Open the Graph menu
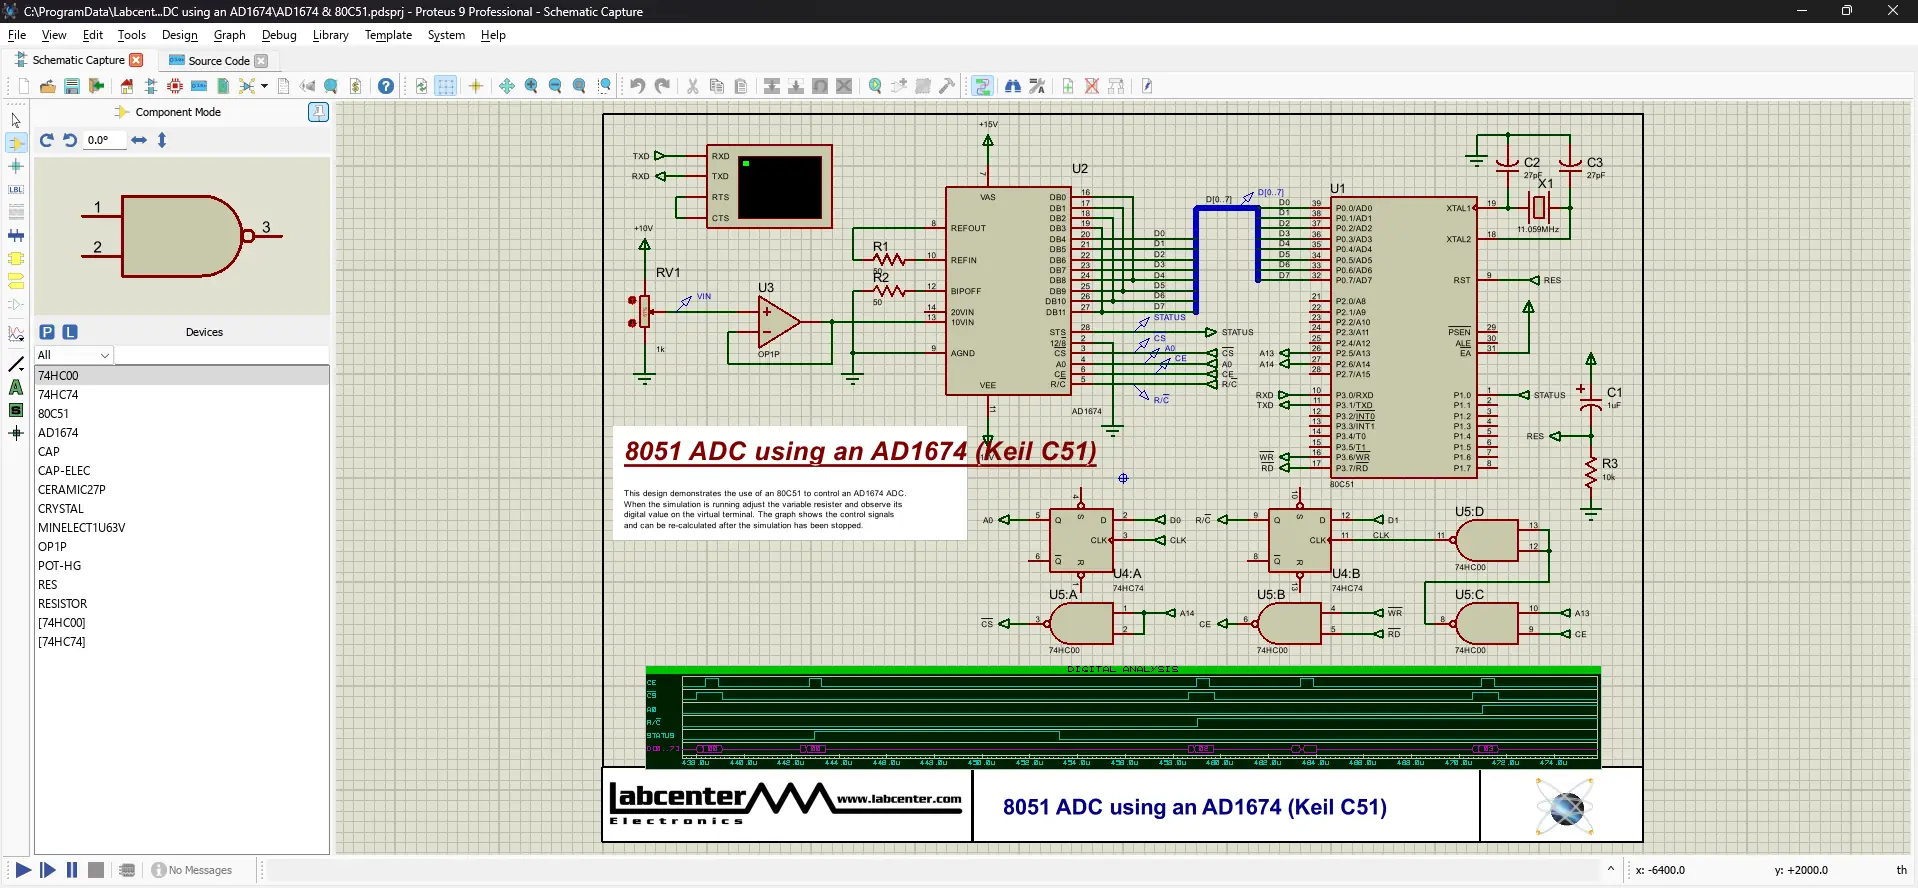The width and height of the screenshot is (1918, 888). coord(230,35)
